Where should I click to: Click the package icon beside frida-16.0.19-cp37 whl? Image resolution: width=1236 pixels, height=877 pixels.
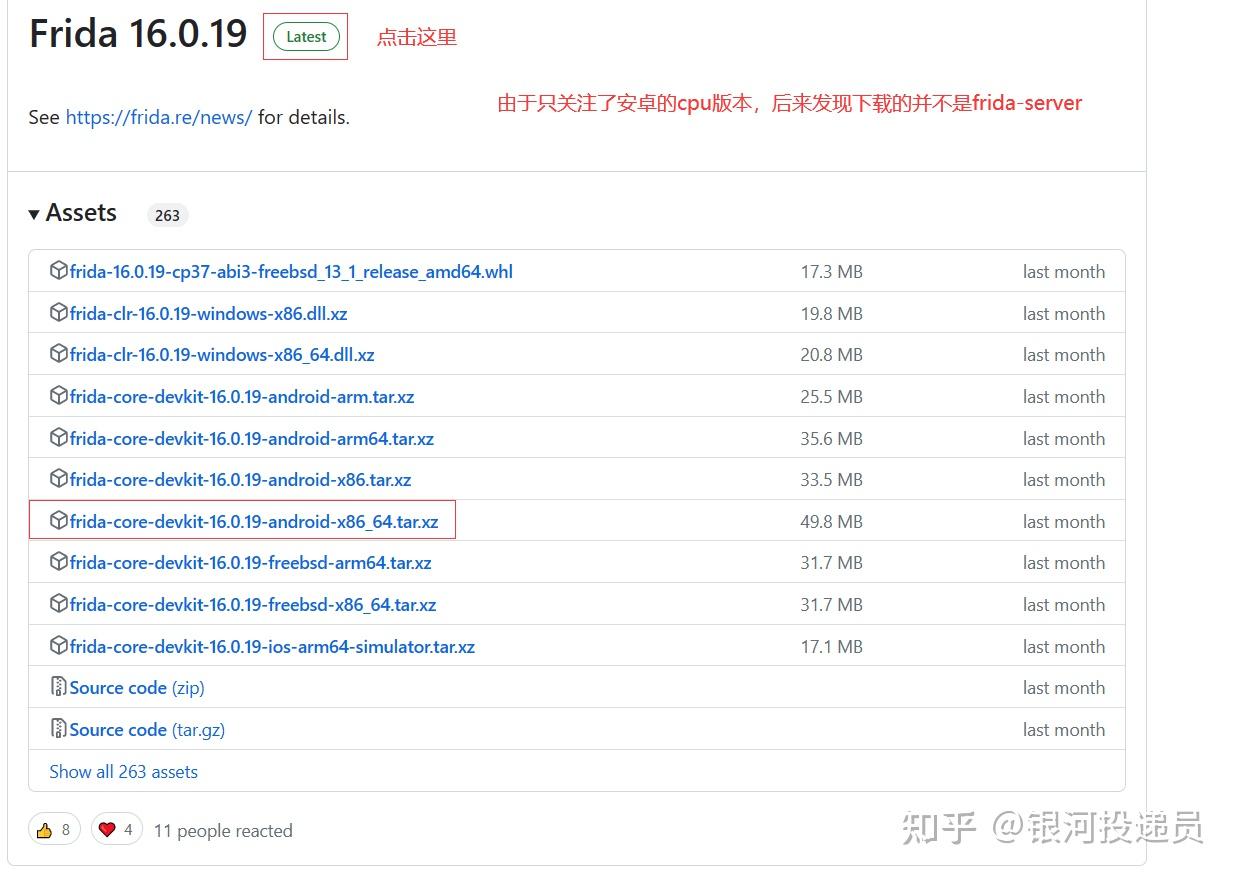point(60,271)
